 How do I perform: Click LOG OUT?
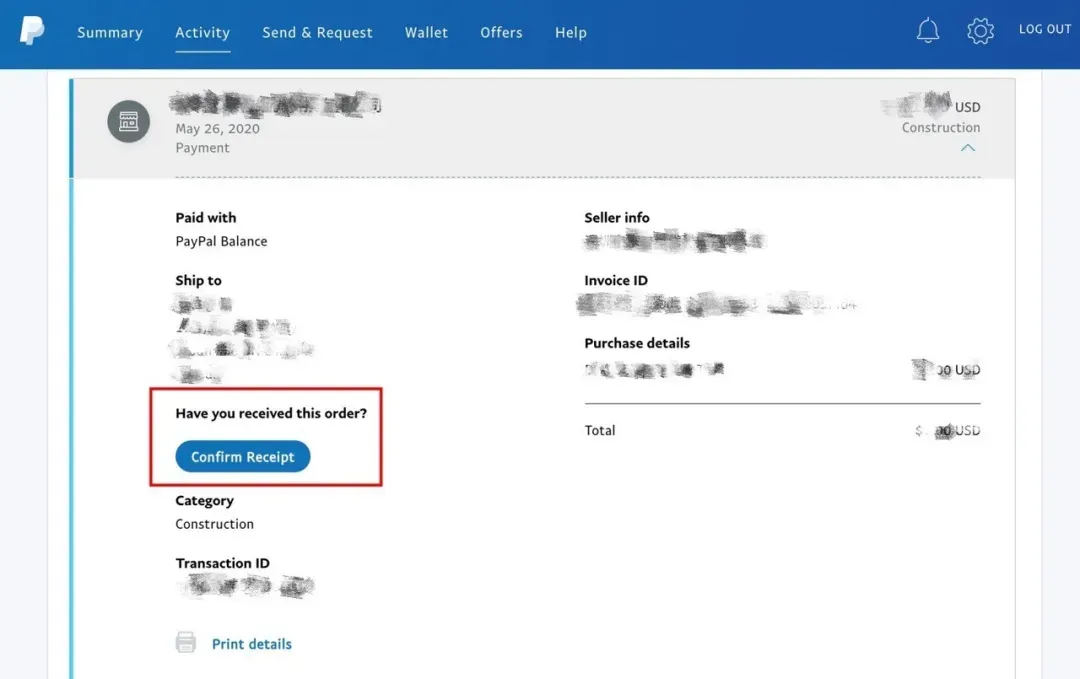point(1045,29)
